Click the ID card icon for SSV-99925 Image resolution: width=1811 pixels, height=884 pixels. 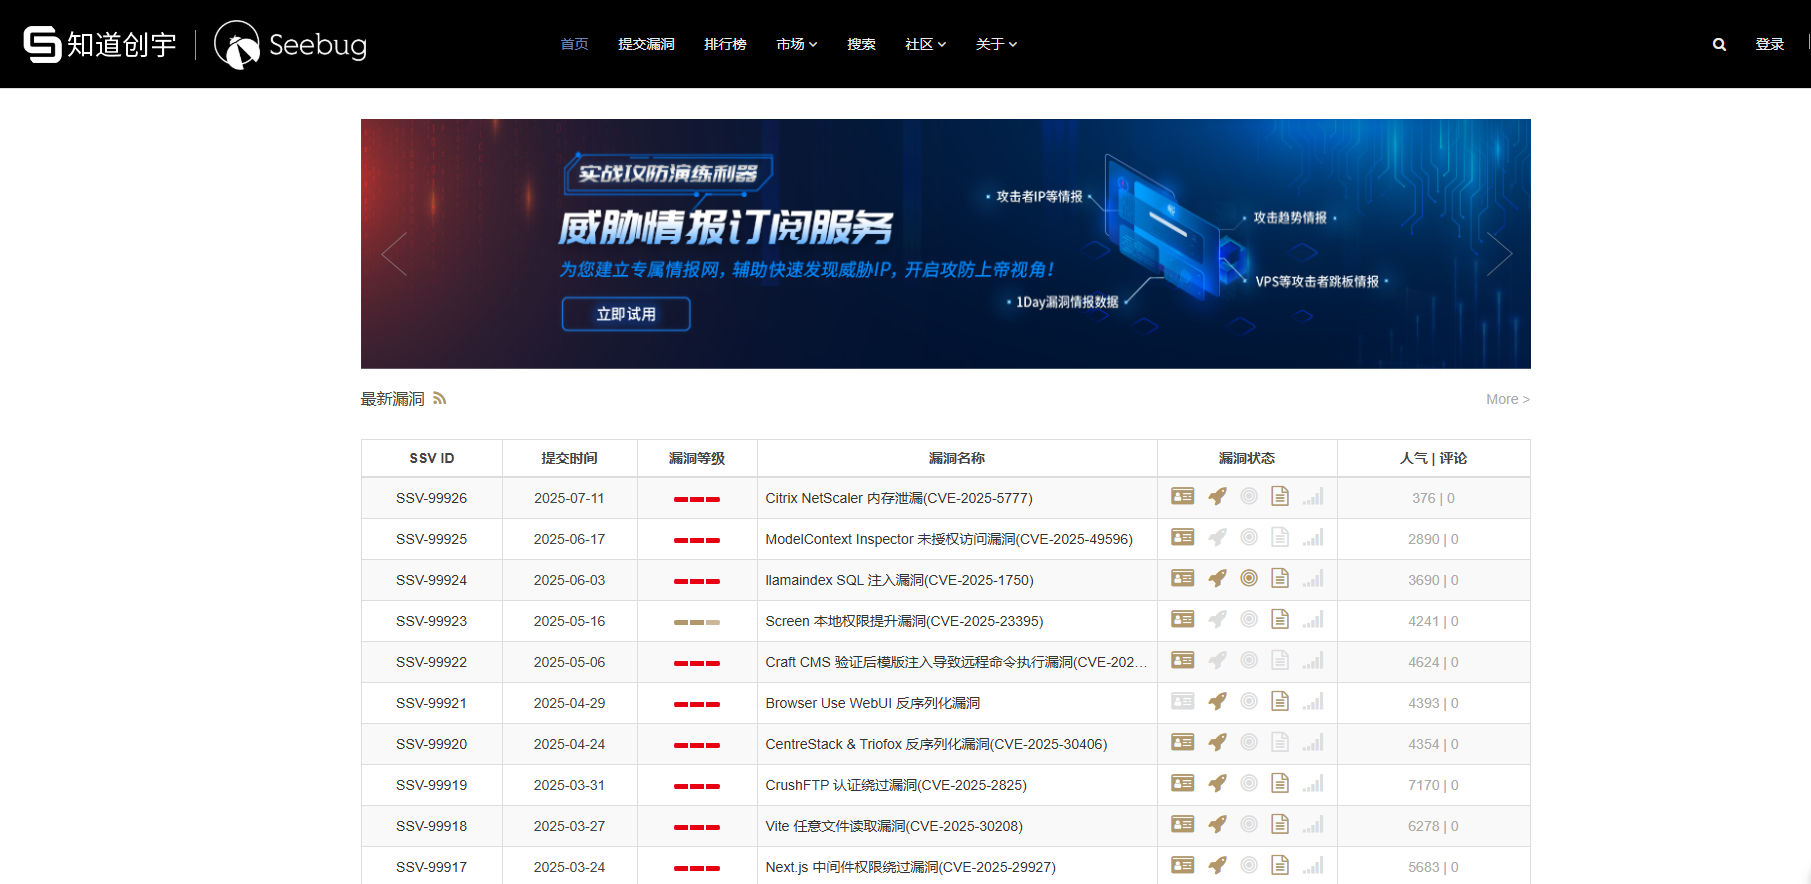(1183, 538)
